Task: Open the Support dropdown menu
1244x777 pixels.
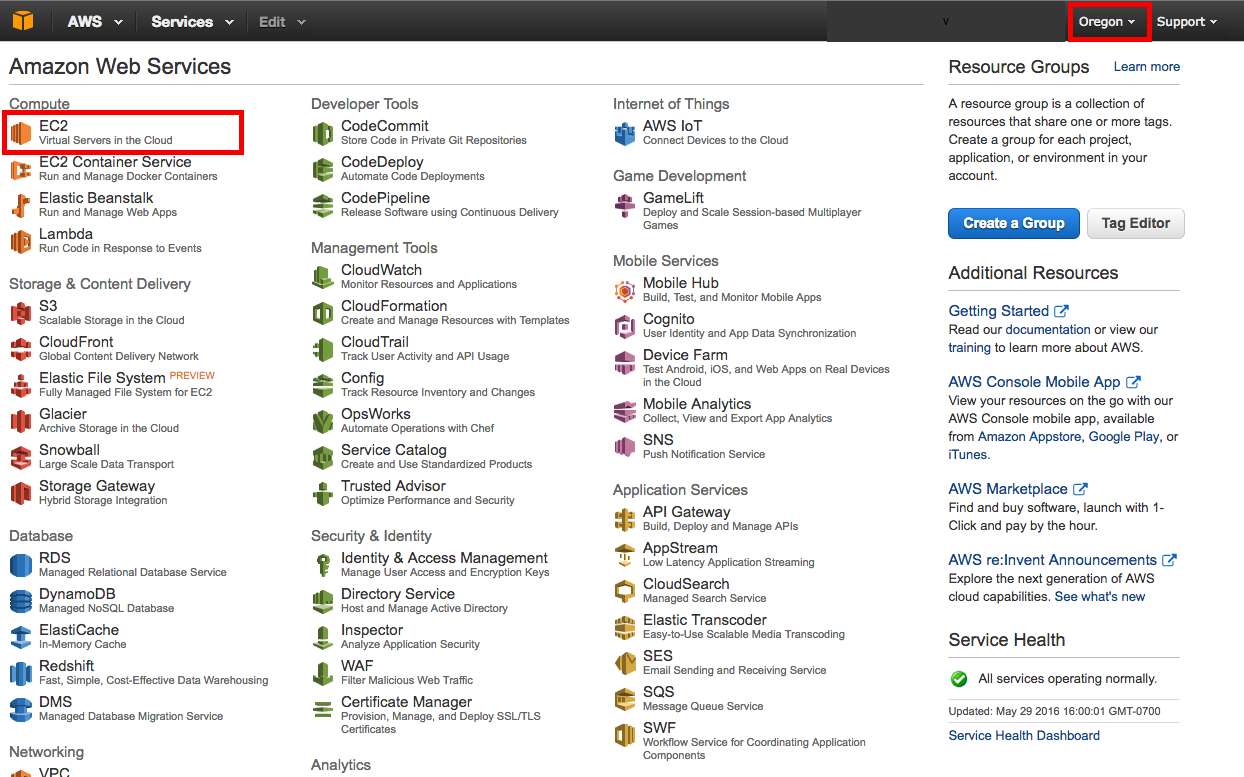Action: pyautogui.click(x=1186, y=22)
